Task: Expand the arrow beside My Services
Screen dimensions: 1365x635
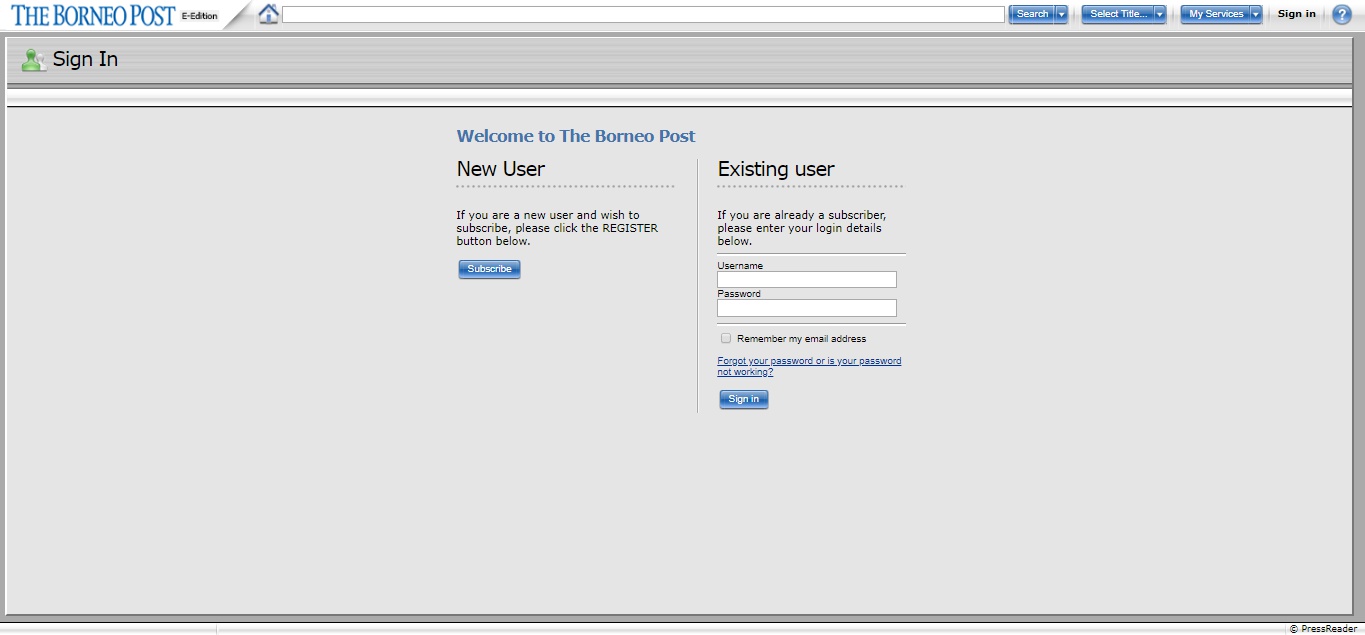Action: (1256, 14)
